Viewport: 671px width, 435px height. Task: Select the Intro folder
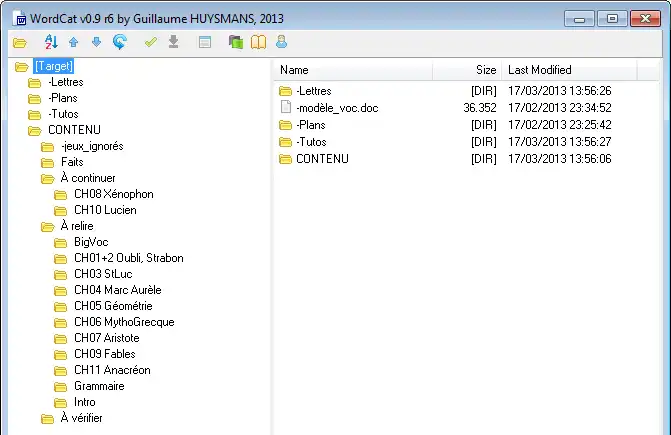tap(85, 402)
